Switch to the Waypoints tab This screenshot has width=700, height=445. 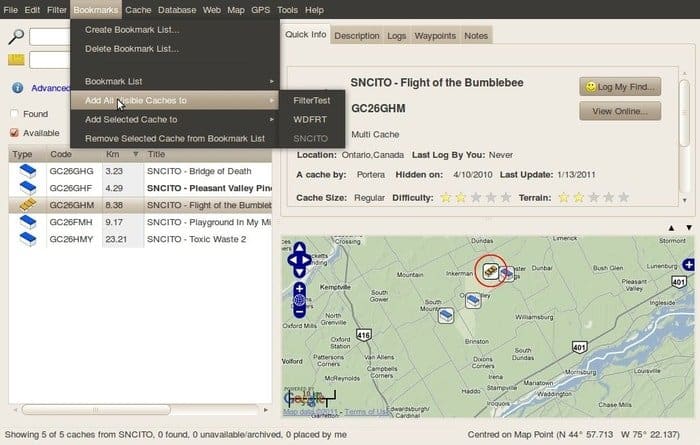pyautogui.click(x=435, y=36)
